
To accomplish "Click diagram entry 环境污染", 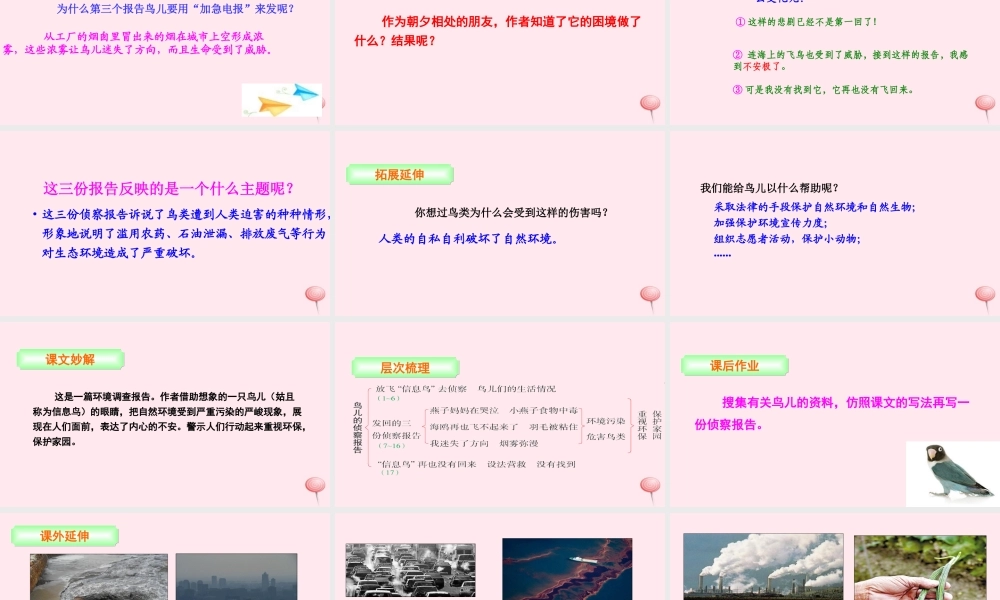I will point(606,421).
